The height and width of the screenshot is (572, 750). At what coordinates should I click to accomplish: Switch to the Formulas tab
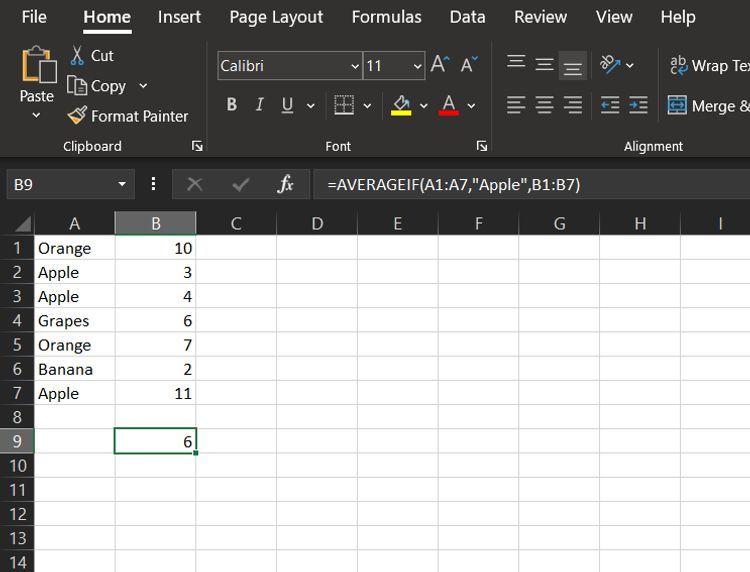[386, 17]
